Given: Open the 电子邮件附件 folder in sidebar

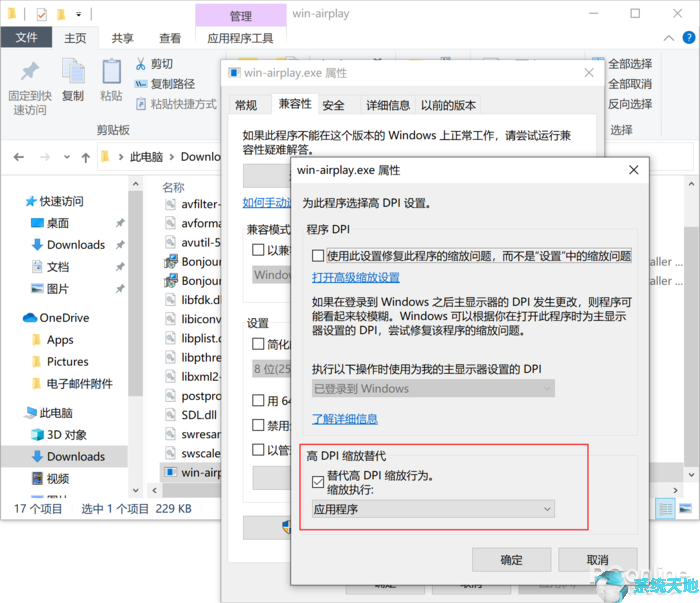Looking at the screenshot, I should pyautogui.click(x=72, y=384).
